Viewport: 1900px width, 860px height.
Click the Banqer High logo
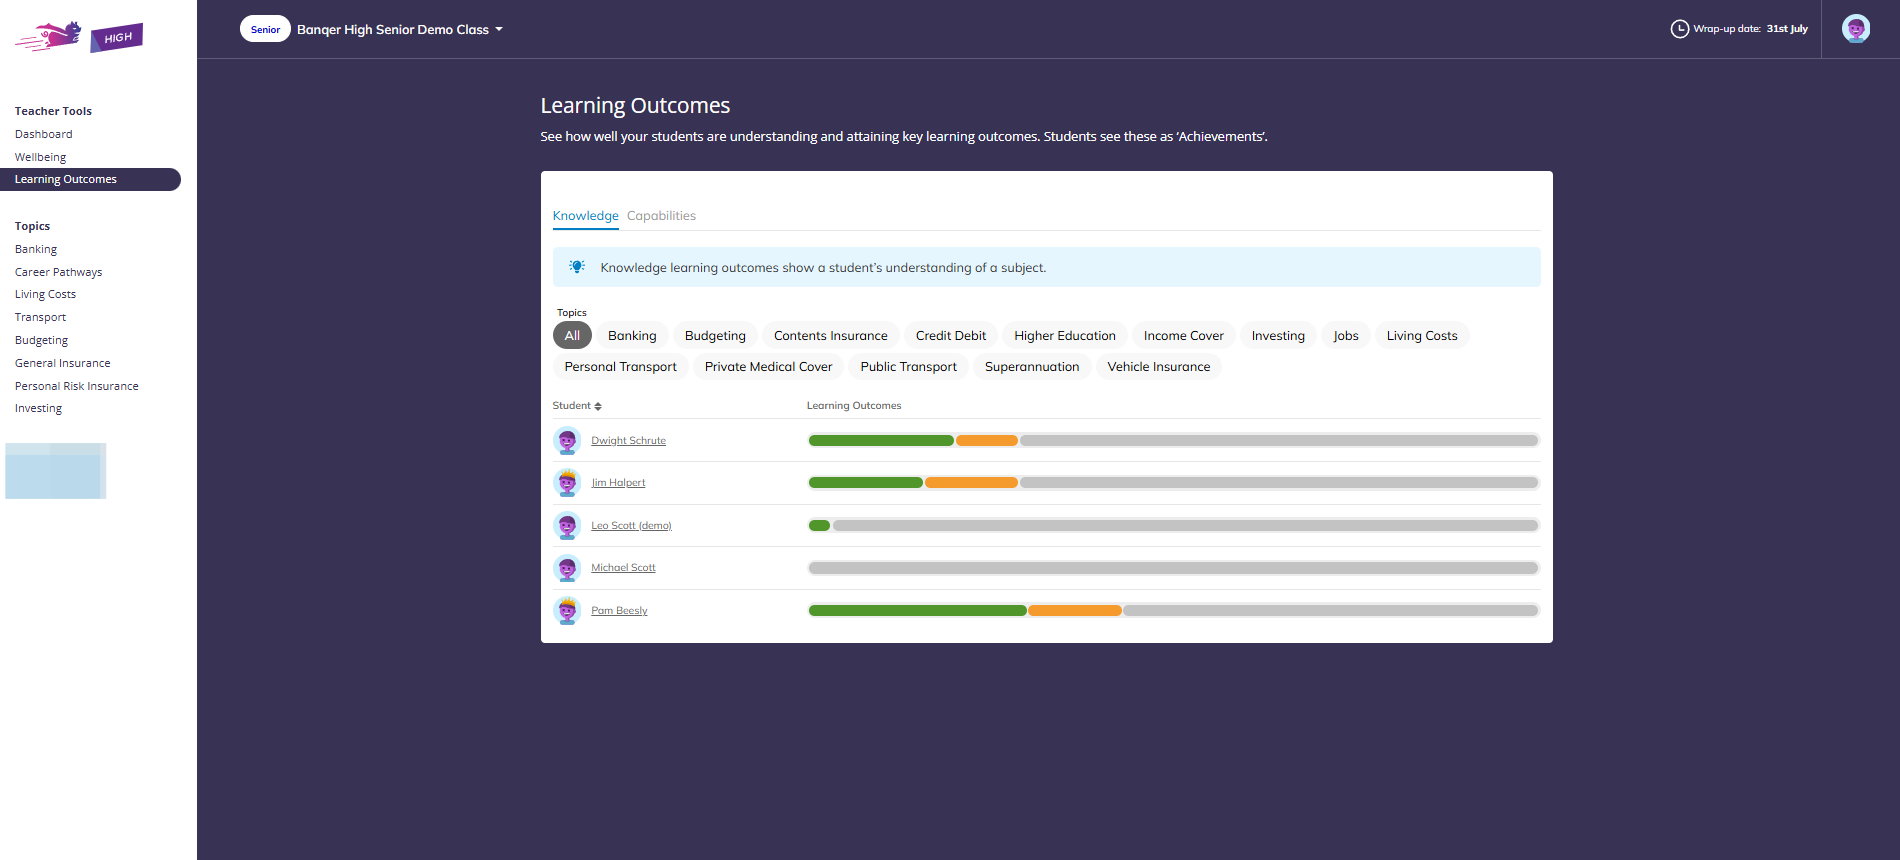[x=79, y=37]
